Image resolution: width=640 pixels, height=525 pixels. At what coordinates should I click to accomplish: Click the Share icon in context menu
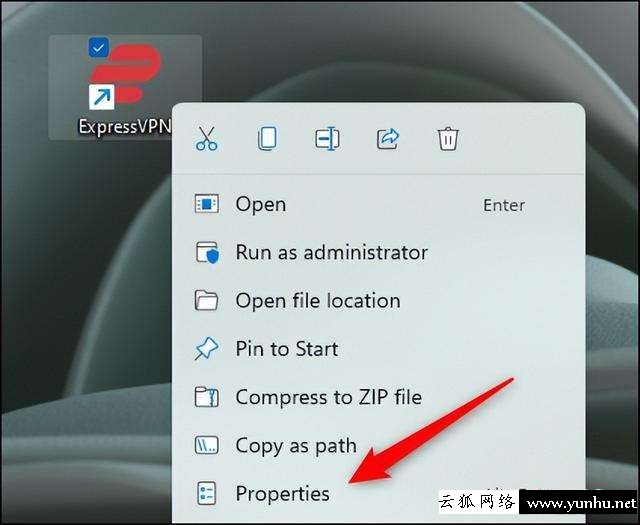[x=388, y=139]
